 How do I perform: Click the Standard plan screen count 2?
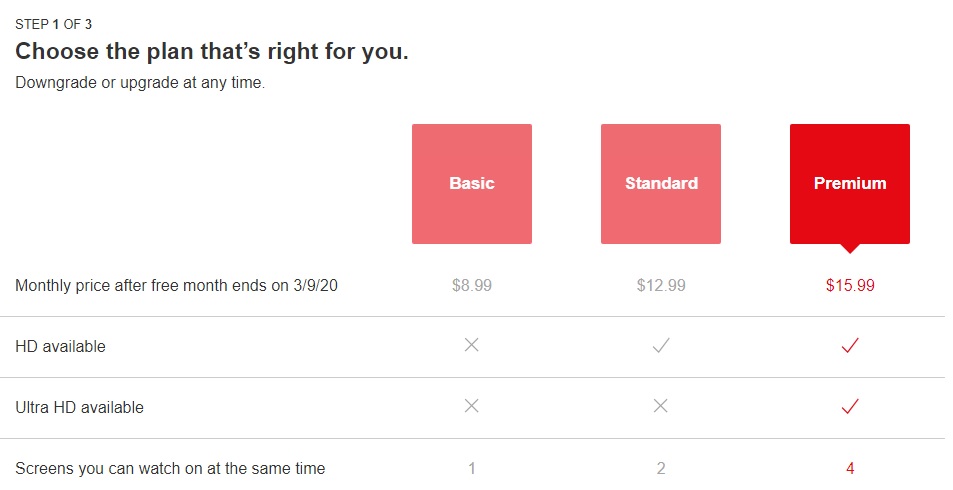pyautogui.click(x=661, y=468)
